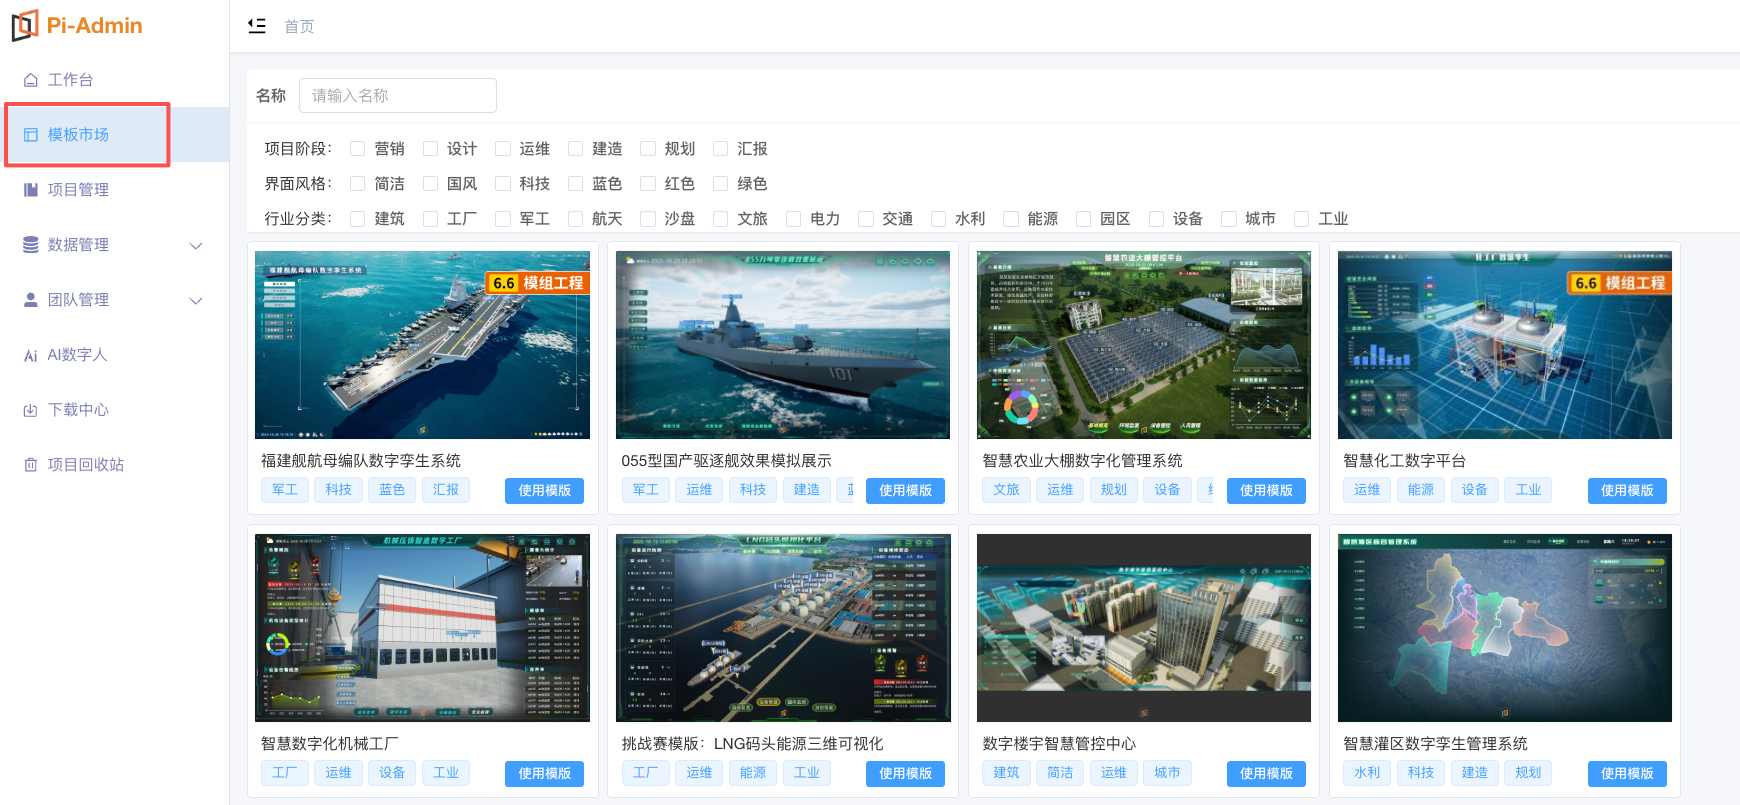This screenshot has width=1740, height=805.
Task: Click the 下载中心 download icon
Action: pyautogui.click(x=31, y=410)
